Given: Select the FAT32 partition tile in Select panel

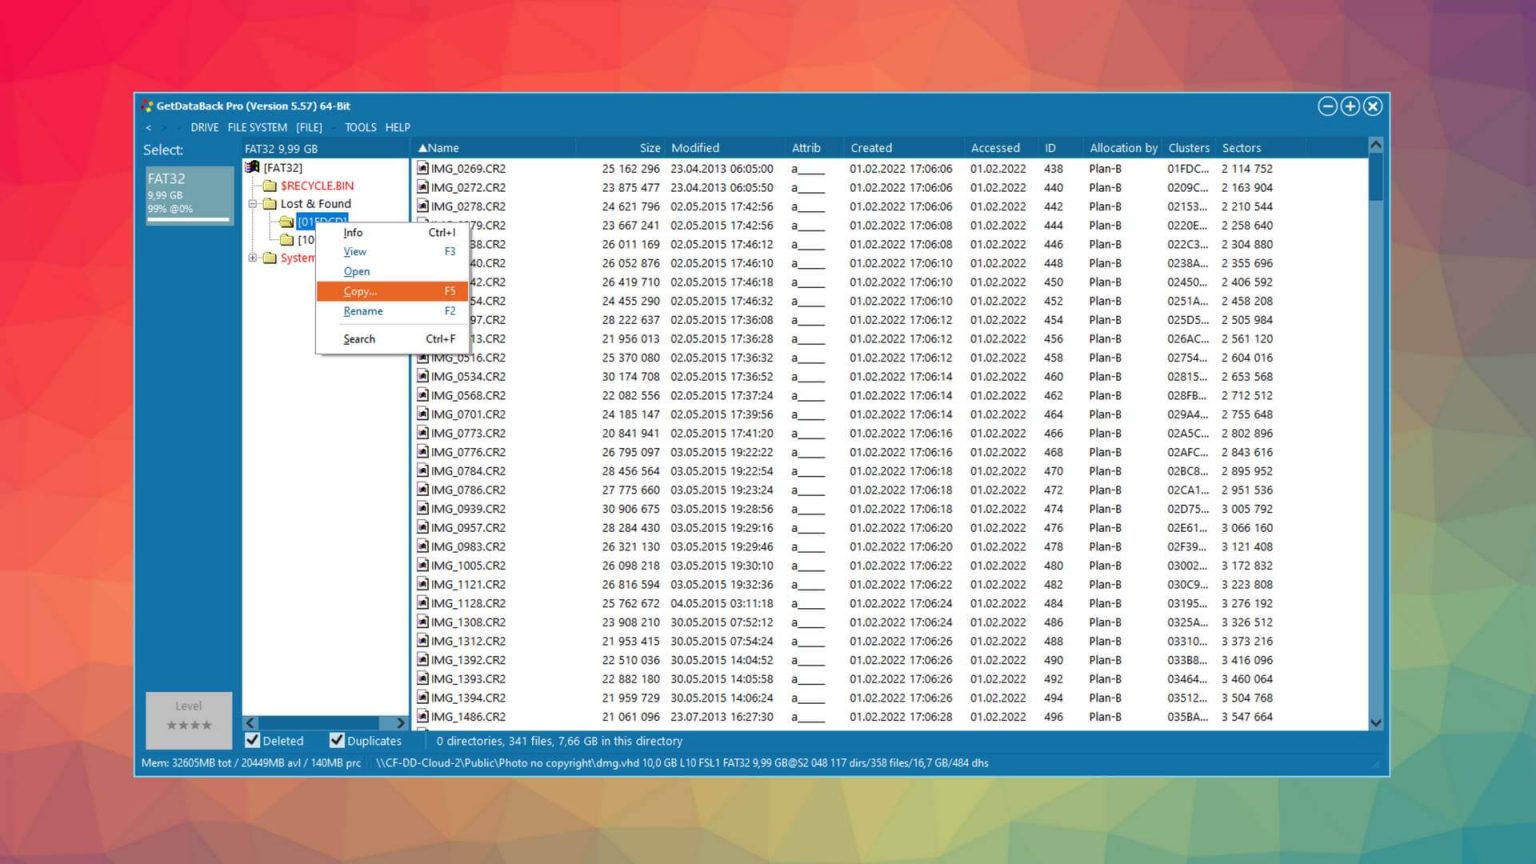Looking at the screenshot, I should [x=188, y=196].
